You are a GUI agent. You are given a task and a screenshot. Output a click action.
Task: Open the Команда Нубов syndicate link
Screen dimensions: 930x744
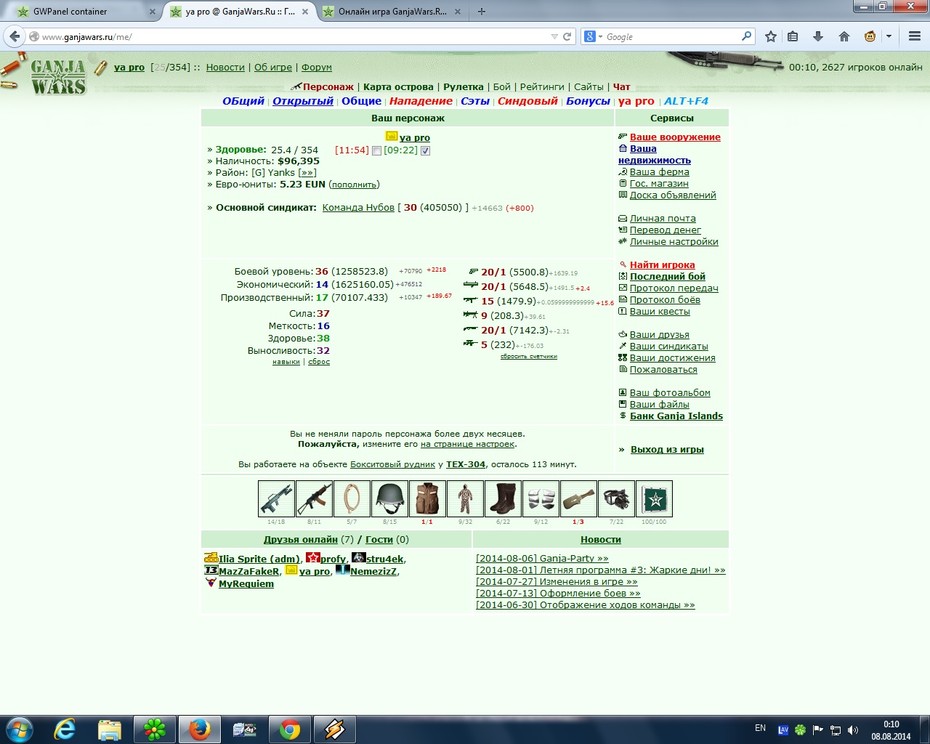point(358,208)
